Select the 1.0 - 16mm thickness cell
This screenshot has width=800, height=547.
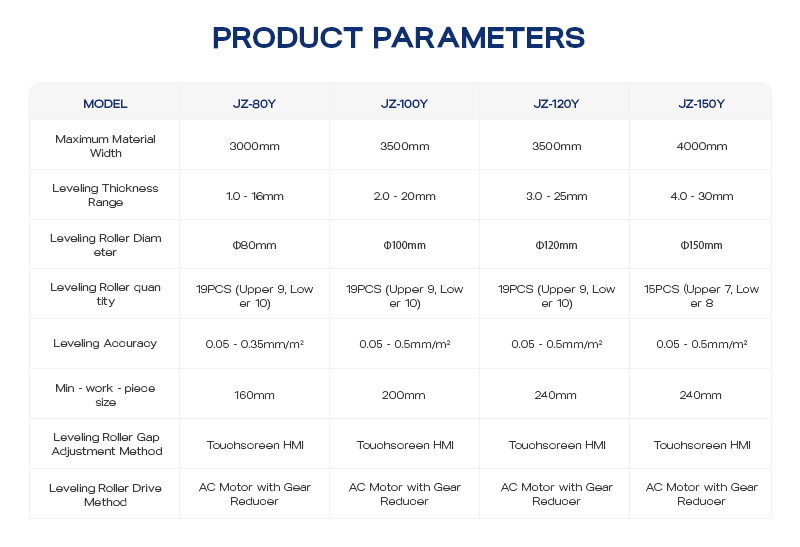click(254, 196)
